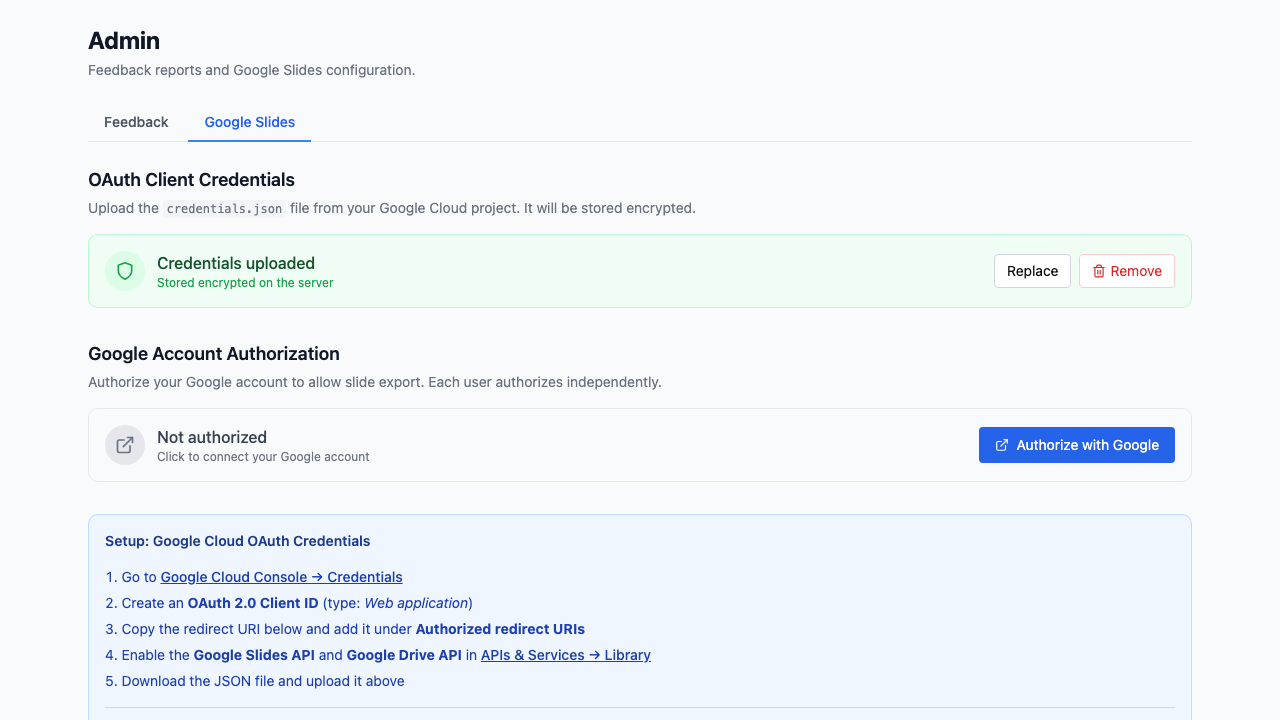Click the Setup: Google Cloud OAuth Credentials heading

pyautogui.click(x=238, y=541)
